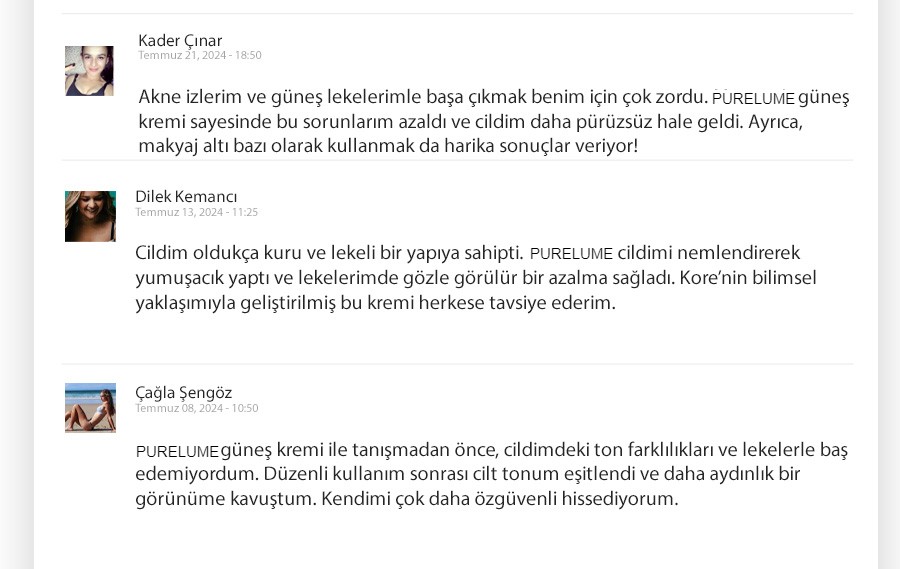Click the timestamp Temmuz 21, 2024 - 18:50
900x569 pixels.
coord(200,55)
